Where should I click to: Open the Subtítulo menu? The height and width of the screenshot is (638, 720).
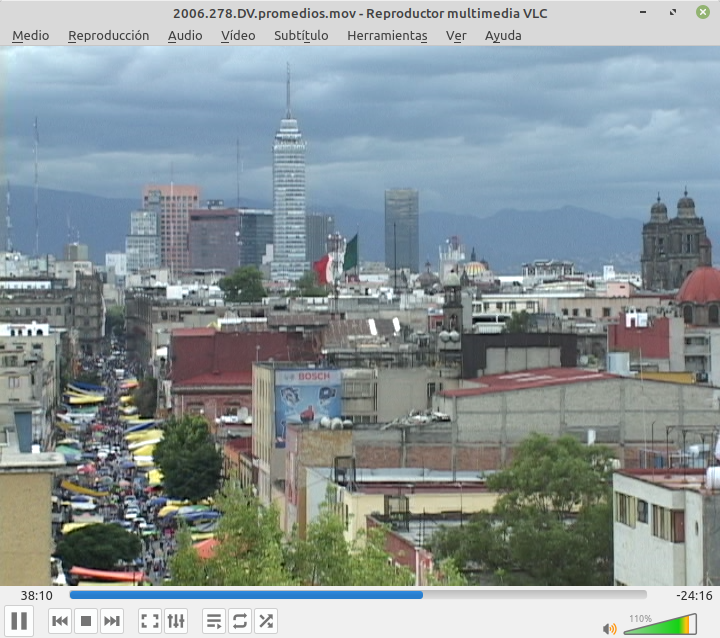click(x=301, y=35)
